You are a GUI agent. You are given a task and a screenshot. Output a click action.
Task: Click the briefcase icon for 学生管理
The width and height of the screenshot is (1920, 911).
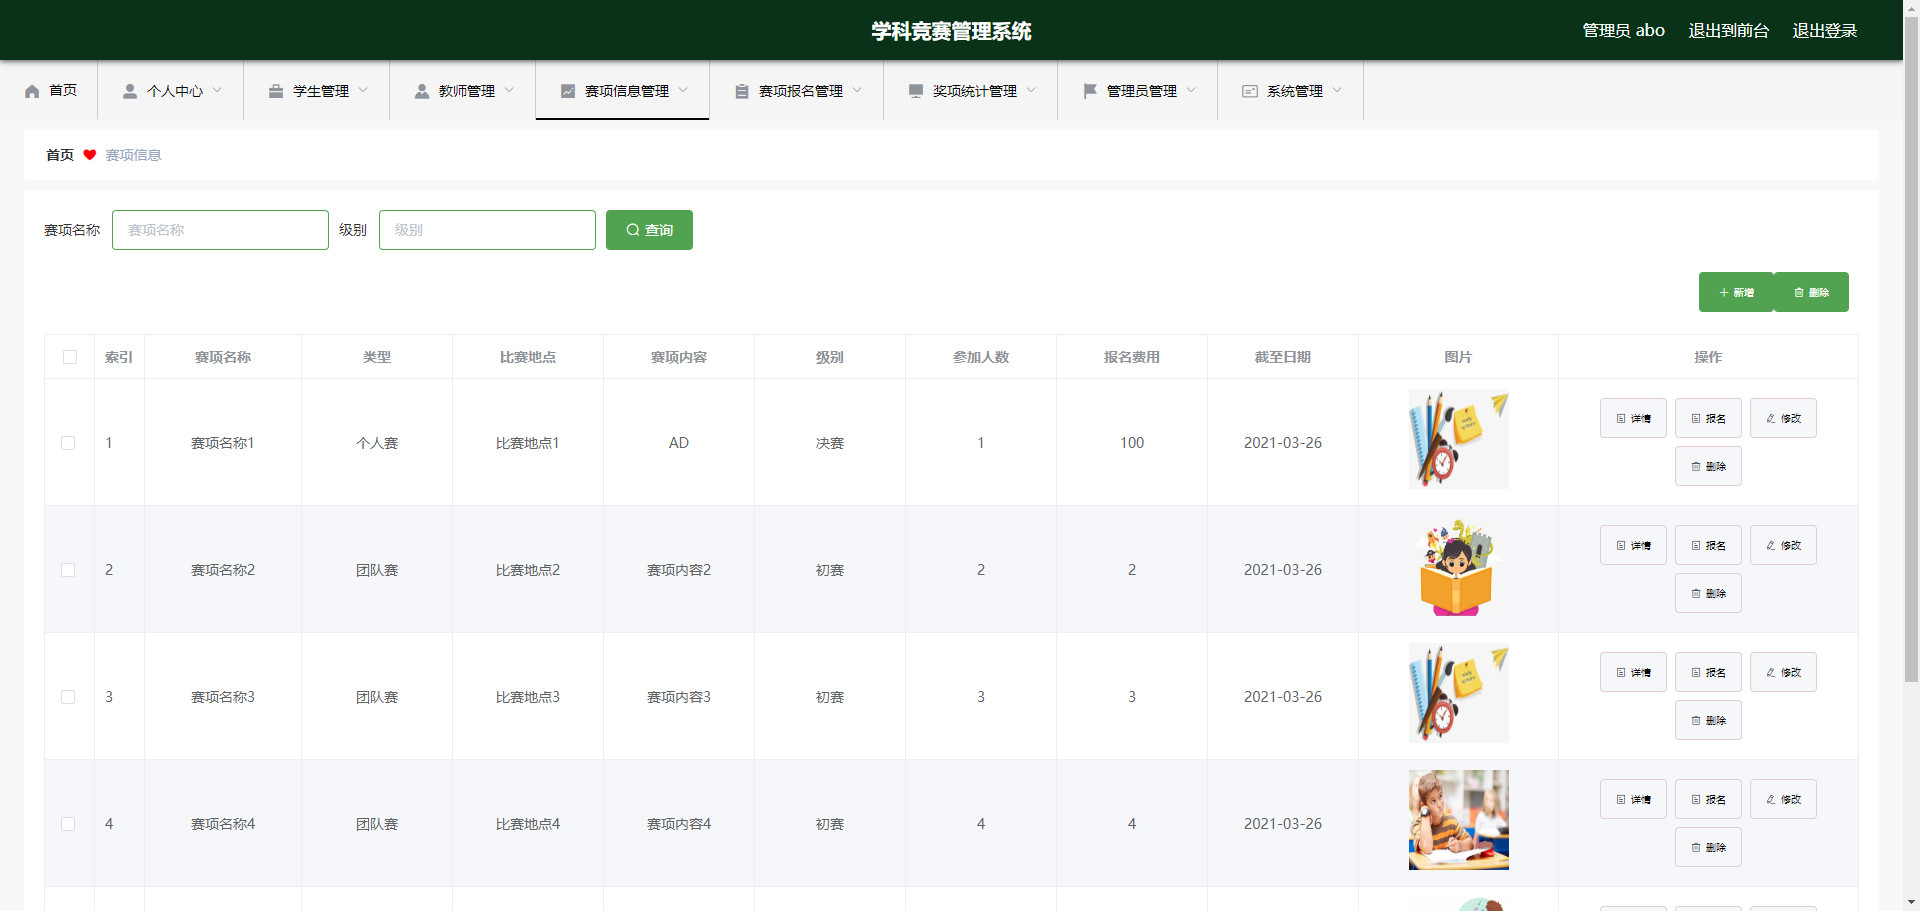[276, 91]
